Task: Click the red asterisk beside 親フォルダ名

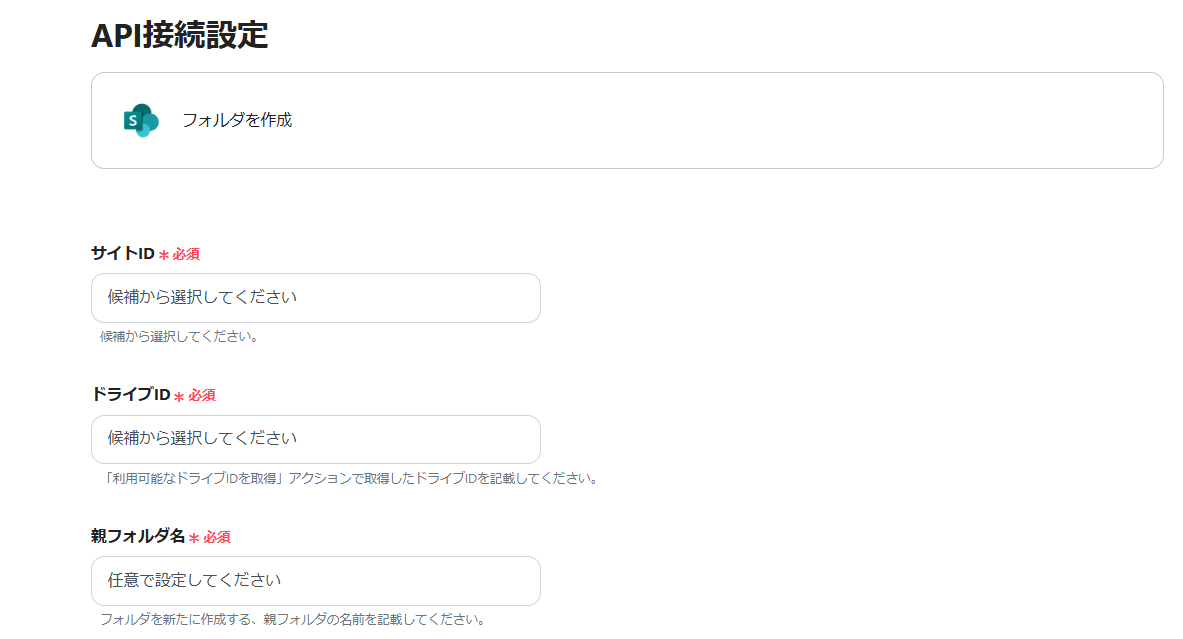Action: (x=194, y=538)
